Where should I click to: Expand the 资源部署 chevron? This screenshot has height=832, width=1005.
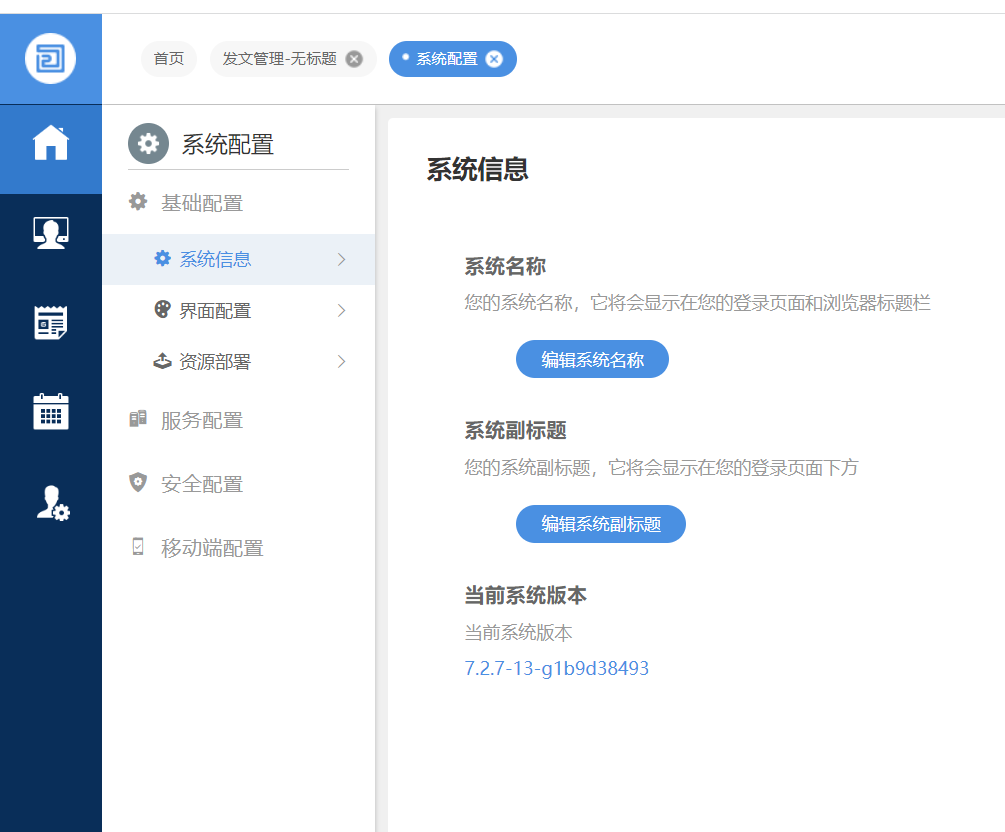(342, 362)
